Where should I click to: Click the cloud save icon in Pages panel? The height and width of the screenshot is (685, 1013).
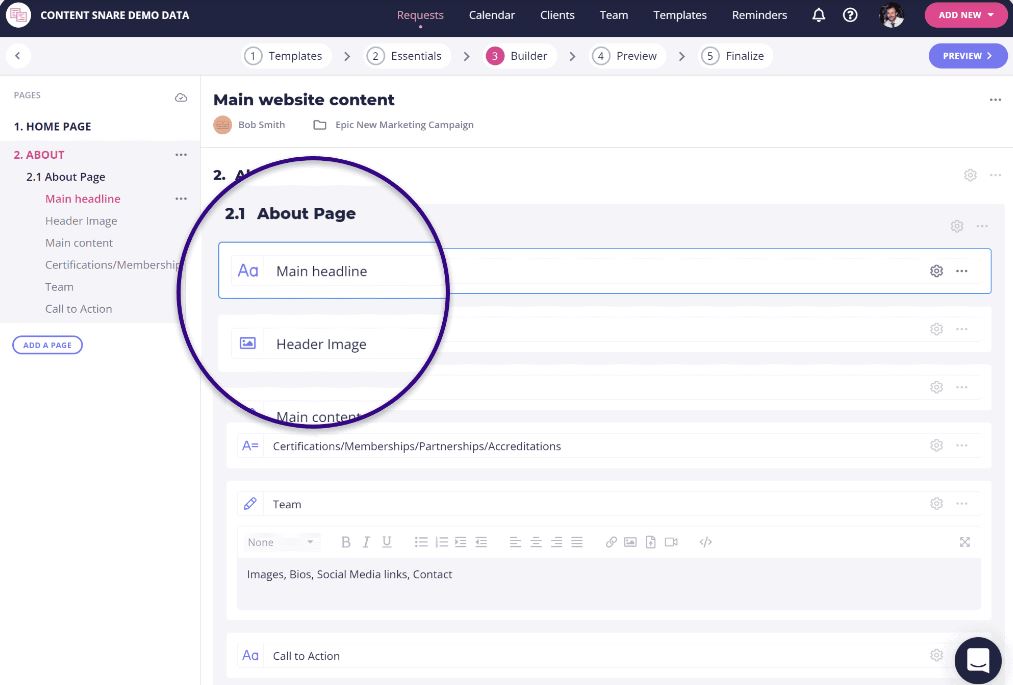pyautogui.click(x=181, y=98)
